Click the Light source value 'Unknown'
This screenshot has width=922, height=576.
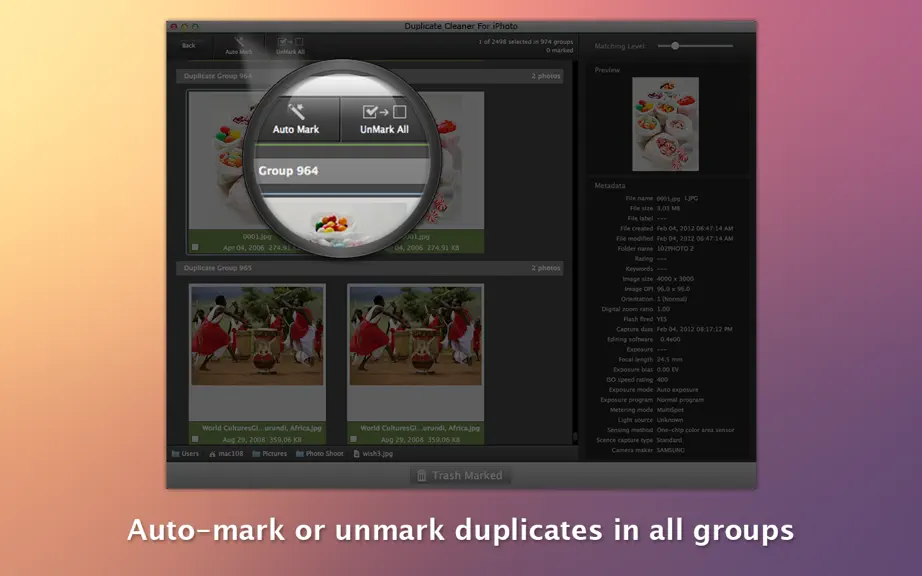(670, 420)
